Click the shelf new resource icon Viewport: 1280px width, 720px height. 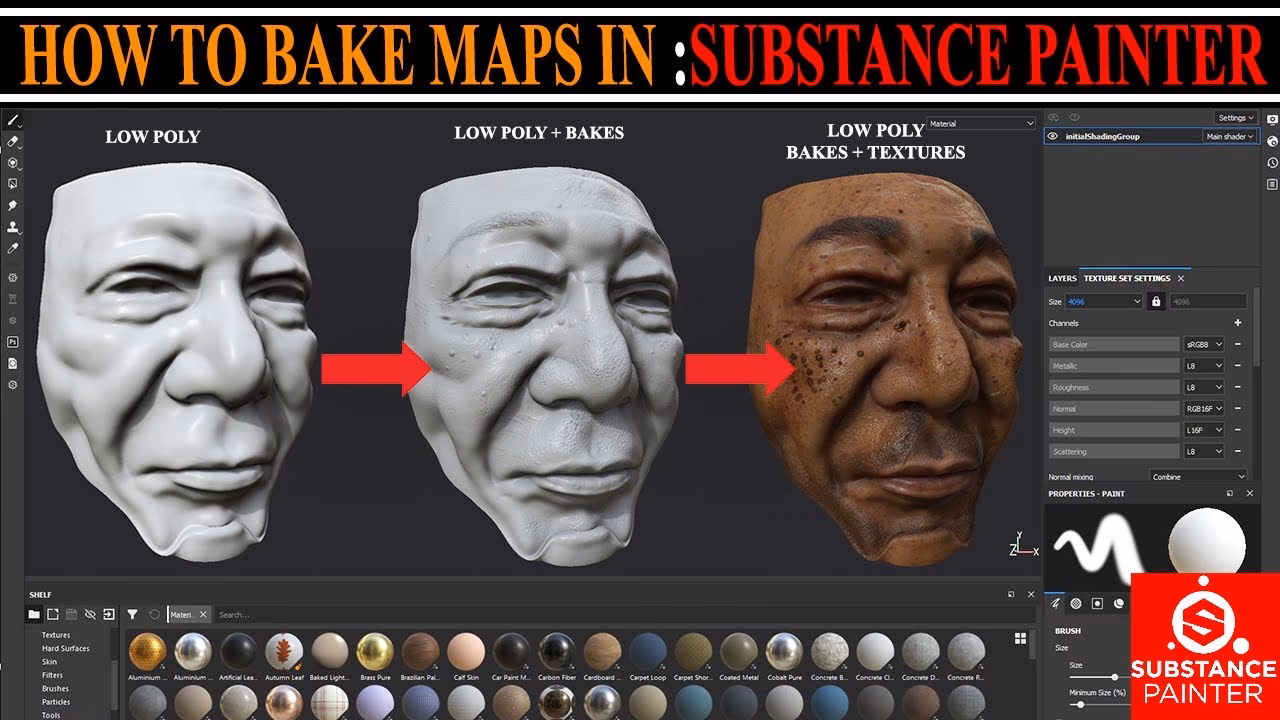tap(53, 614)
